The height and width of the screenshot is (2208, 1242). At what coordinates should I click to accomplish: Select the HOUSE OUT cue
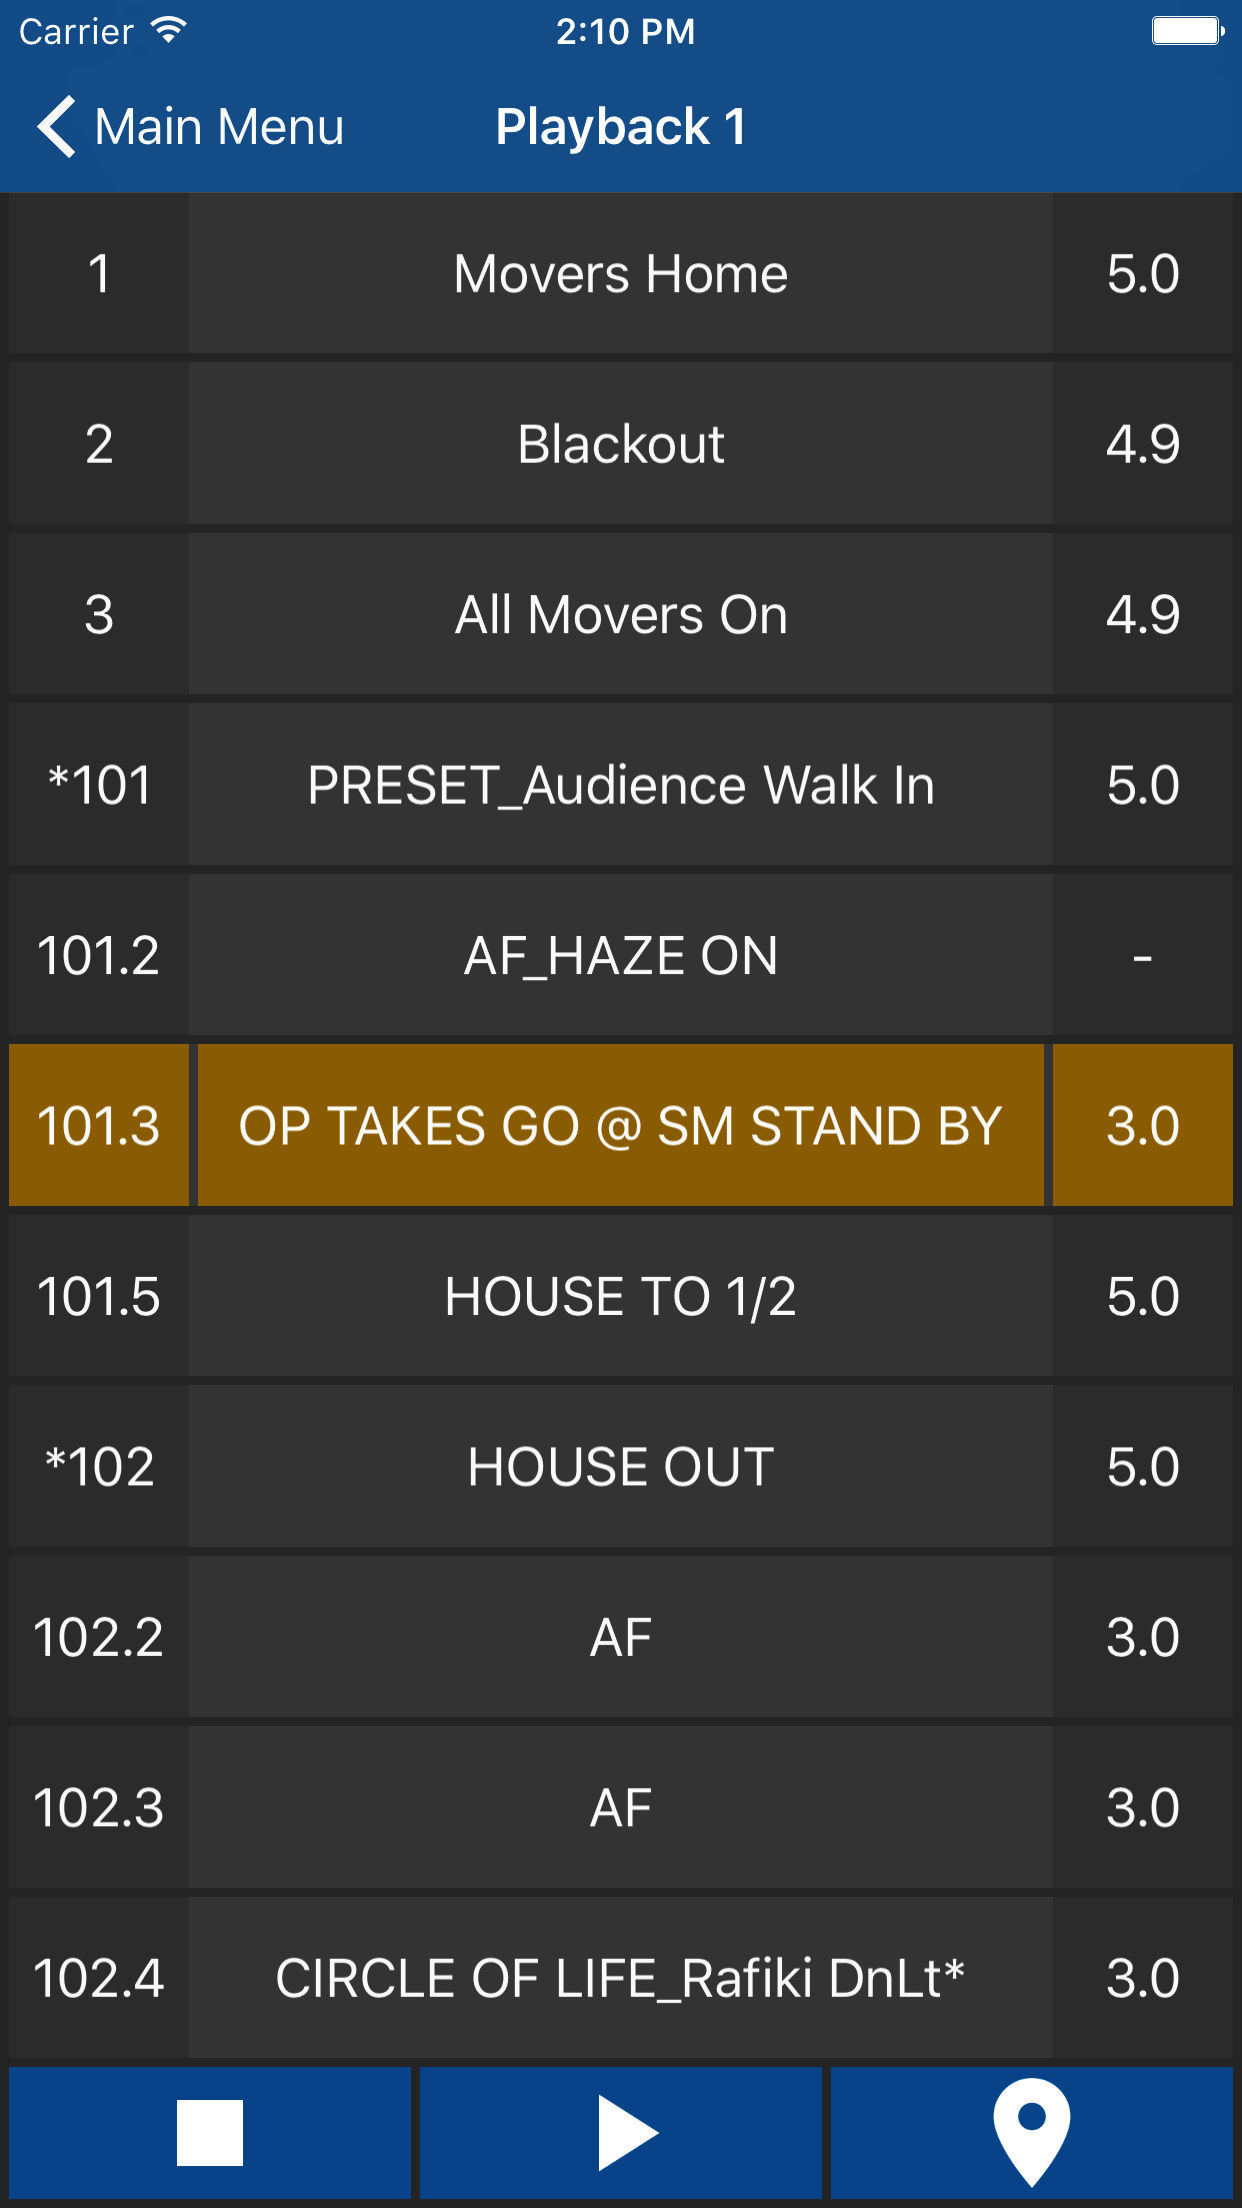620,1467
